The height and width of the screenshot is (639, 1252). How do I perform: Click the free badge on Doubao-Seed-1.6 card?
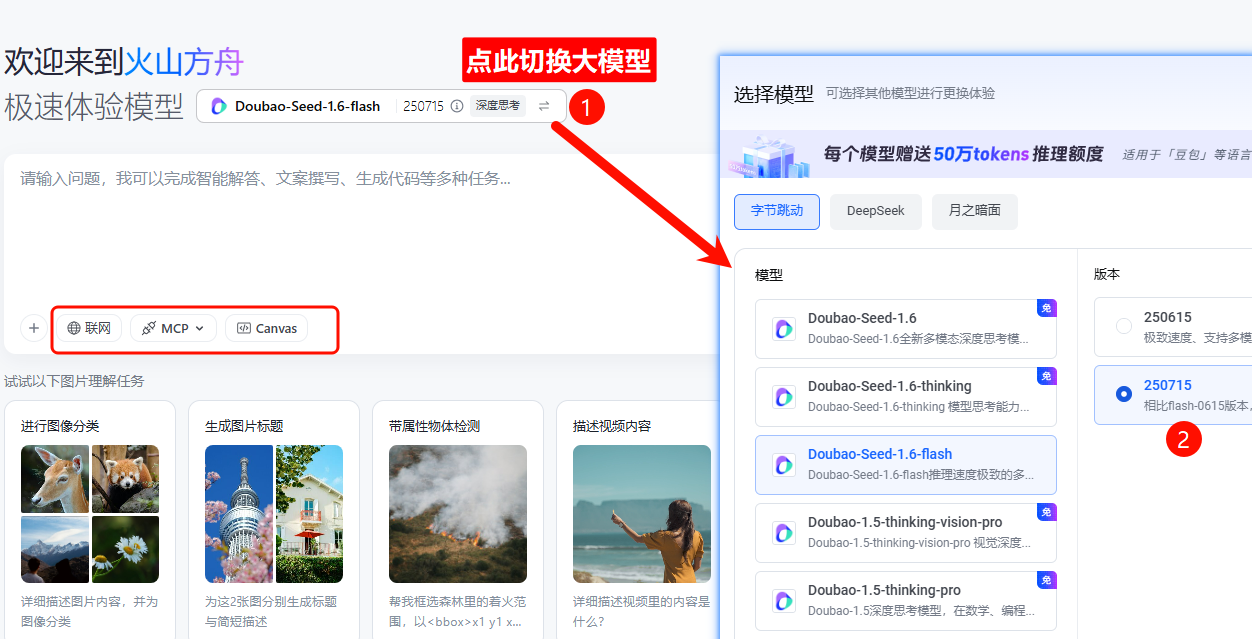(1046, 308)
